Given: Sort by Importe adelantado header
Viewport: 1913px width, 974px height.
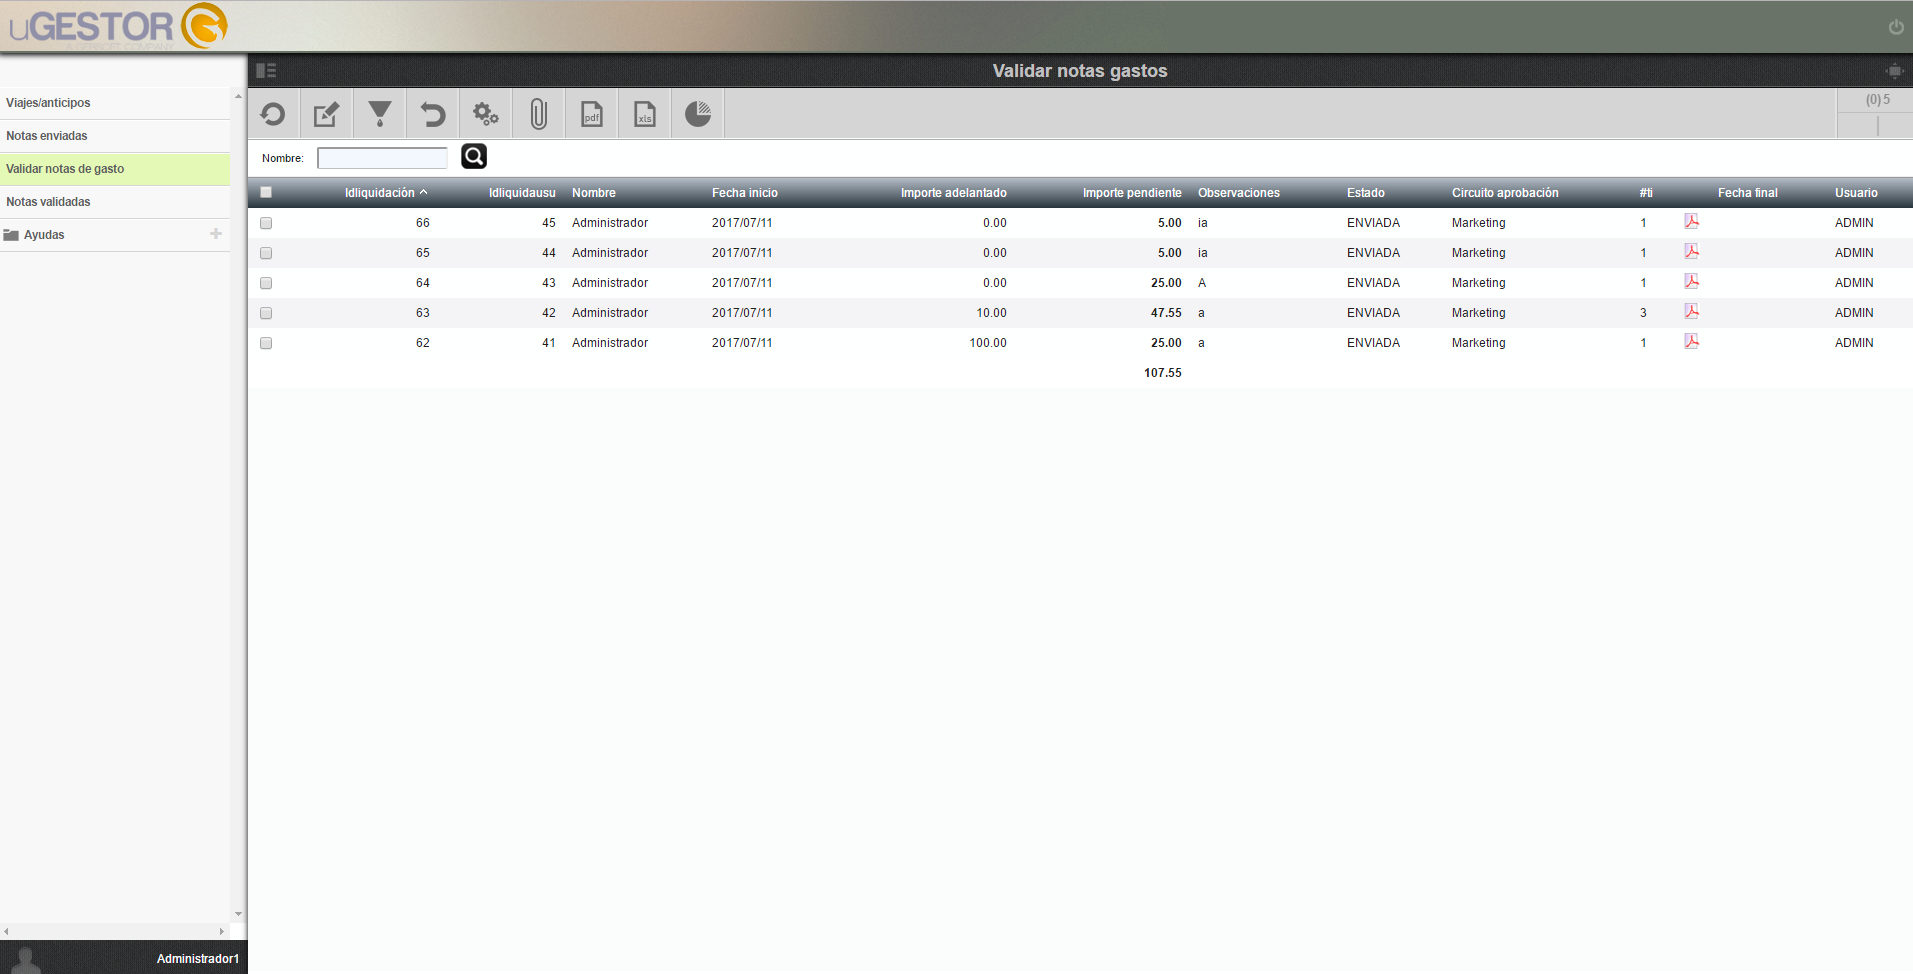Looking at the screenshot, I should tap(954, 193).
